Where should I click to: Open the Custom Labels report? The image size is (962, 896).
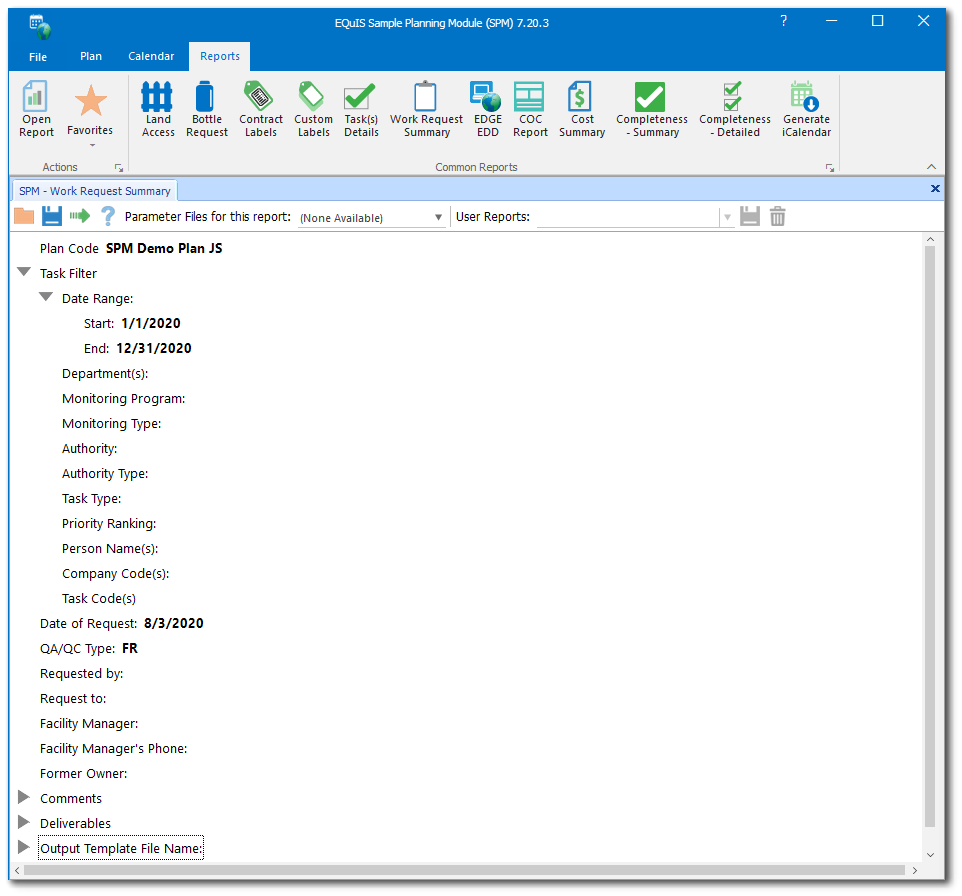313,108
